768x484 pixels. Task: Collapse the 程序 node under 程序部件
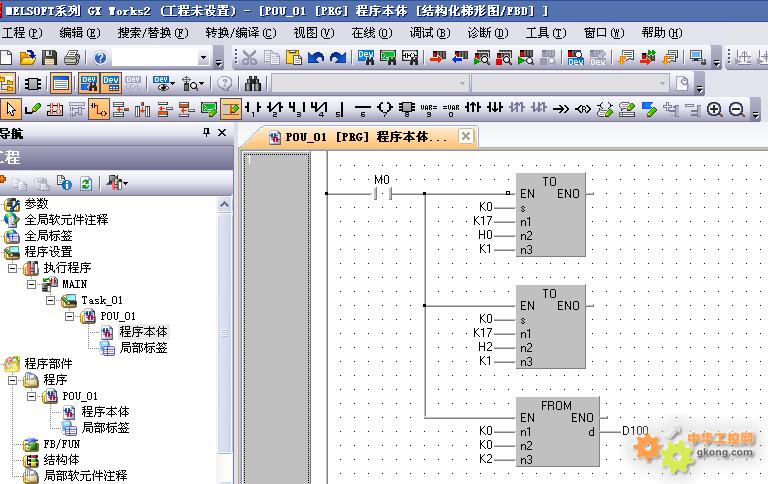[12, 380]
